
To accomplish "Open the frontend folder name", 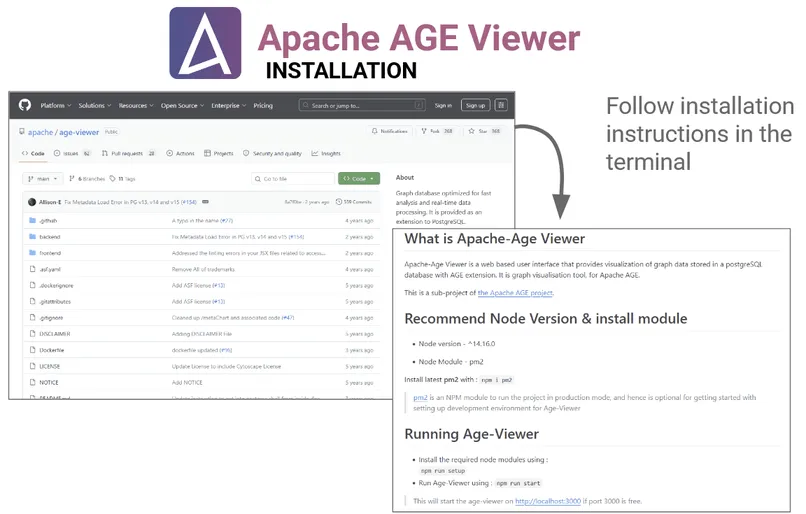I will pyautogui.click(x=50, y=253).
